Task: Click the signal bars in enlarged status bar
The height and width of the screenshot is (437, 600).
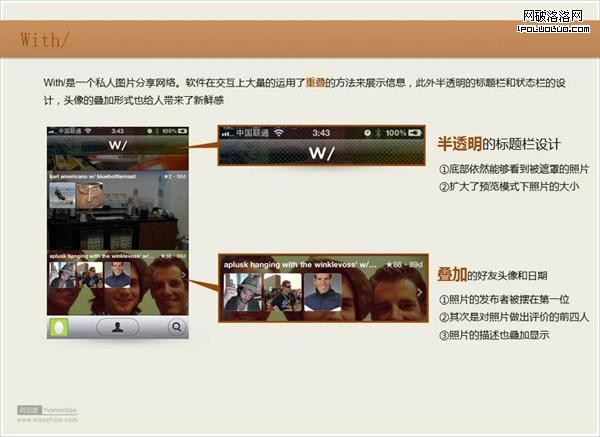Action: pyautogui.click(x=226, y=131)
